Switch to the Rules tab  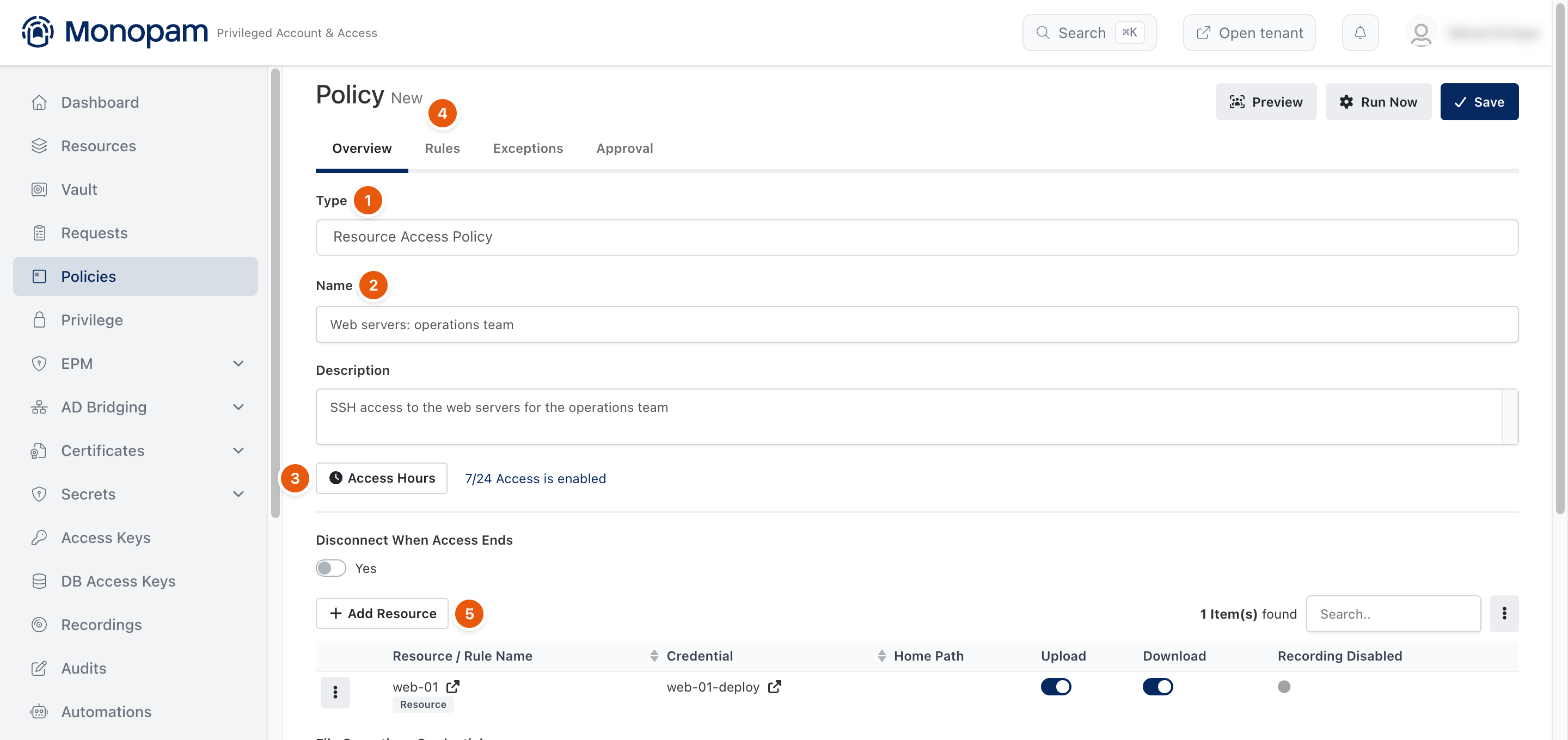tap(442, 149)
